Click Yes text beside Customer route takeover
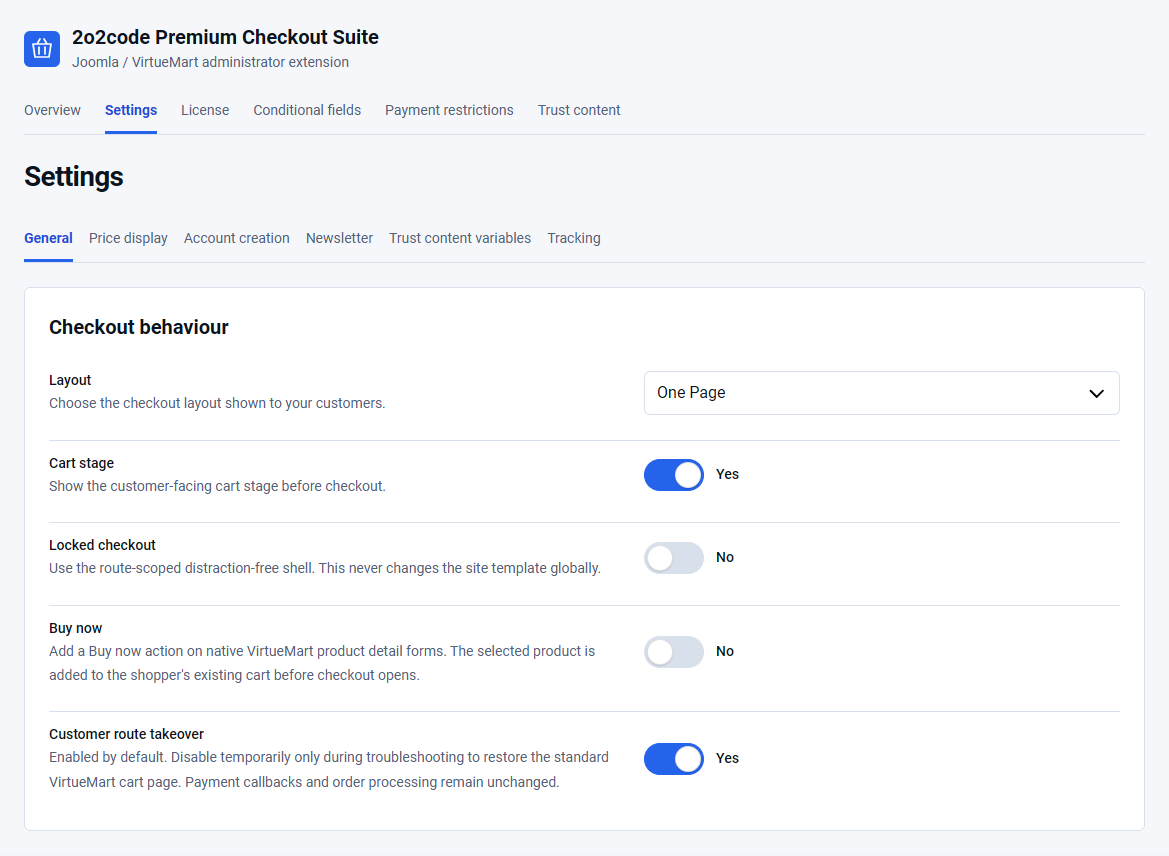Viewport: 1169px width, 856px height. point(727,758)
